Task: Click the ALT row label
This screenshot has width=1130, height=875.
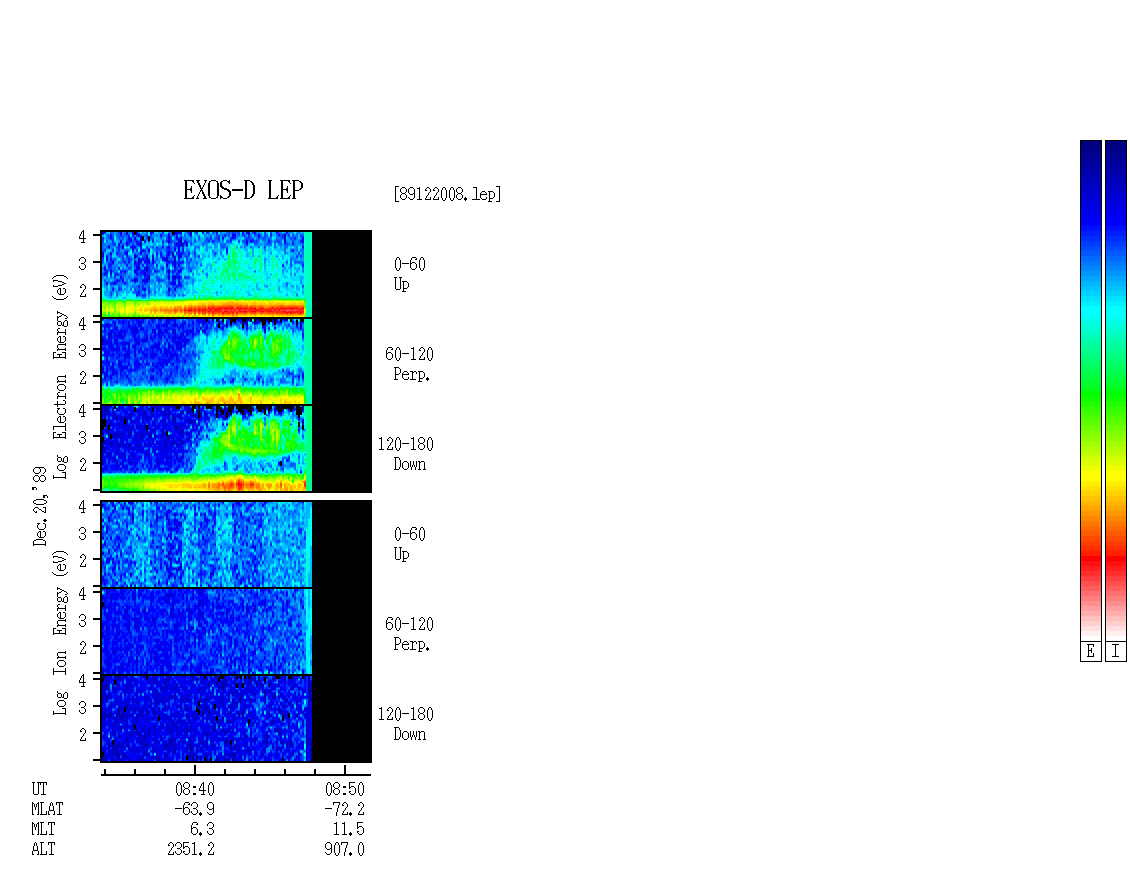Action: click(x=43, y=850)
